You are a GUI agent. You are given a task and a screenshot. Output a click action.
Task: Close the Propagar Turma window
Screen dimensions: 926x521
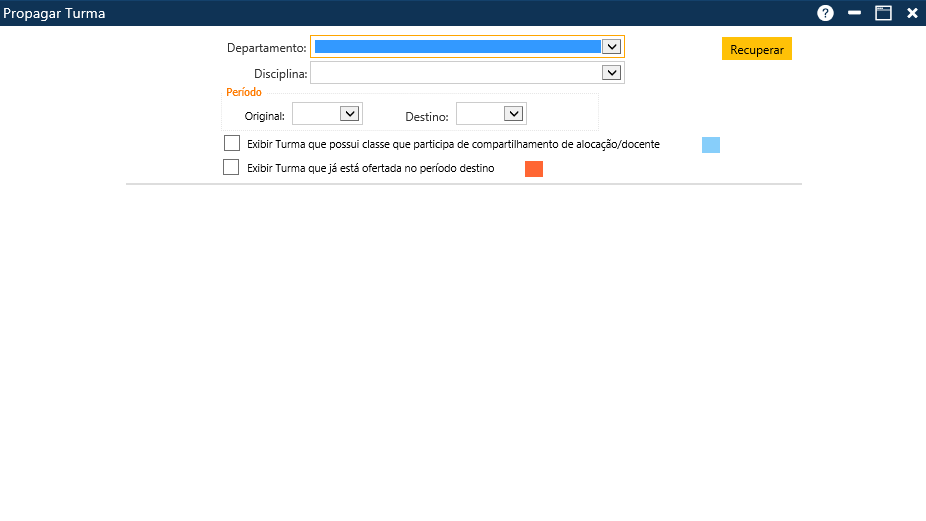tap(912, 13)
